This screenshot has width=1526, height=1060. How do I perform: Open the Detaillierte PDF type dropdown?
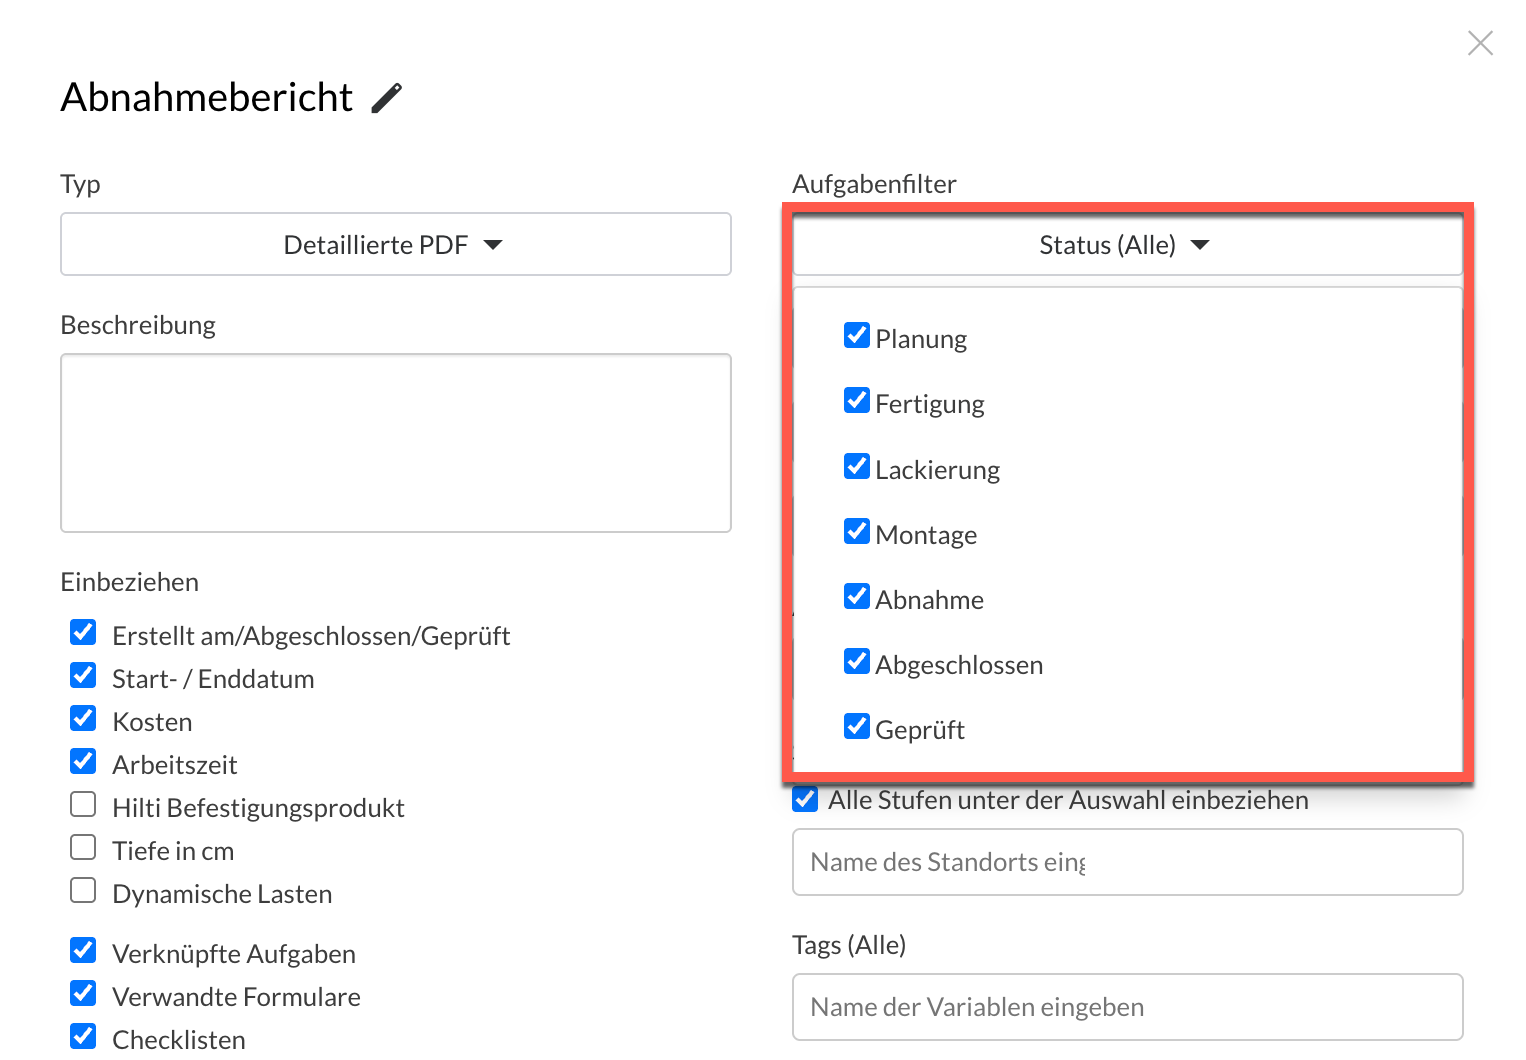(x=395, y=245)
